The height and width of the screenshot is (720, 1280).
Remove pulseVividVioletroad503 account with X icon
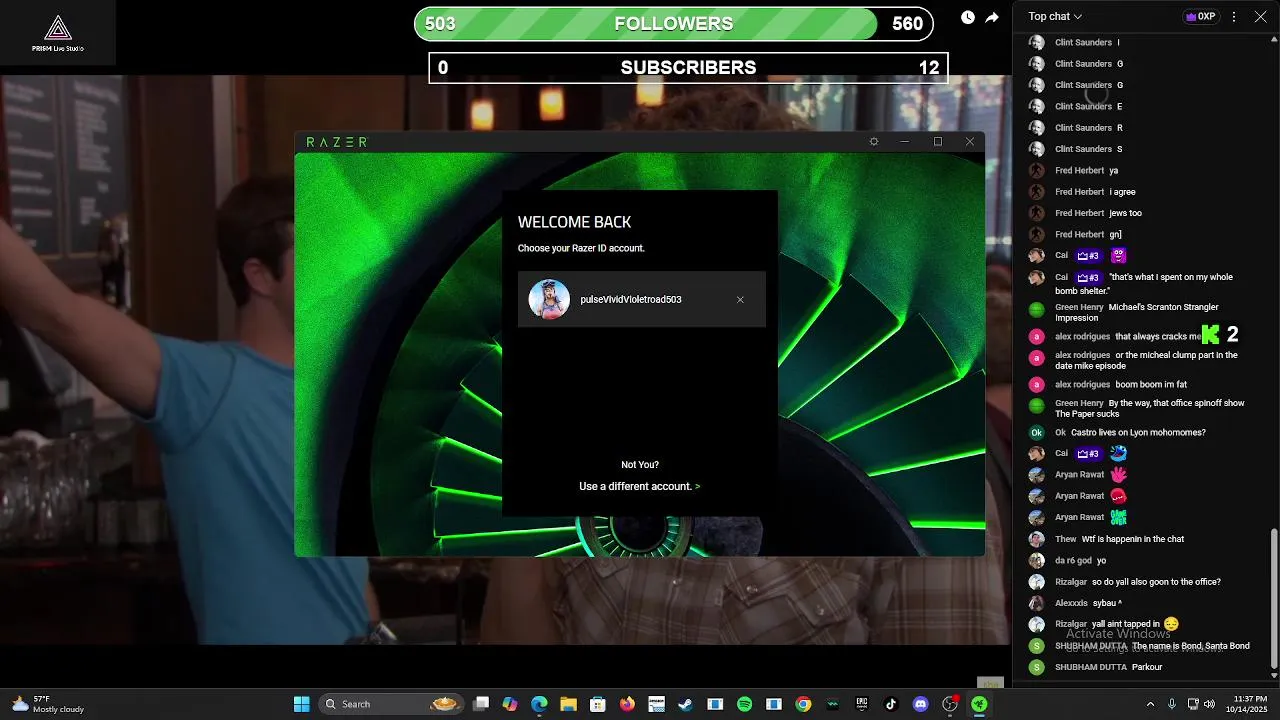click(x=740, y=300)
